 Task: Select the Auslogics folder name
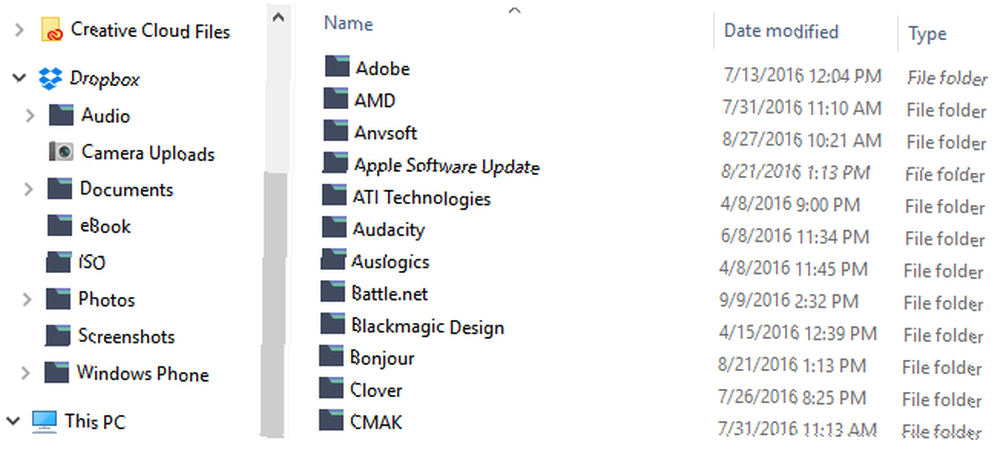390,261
